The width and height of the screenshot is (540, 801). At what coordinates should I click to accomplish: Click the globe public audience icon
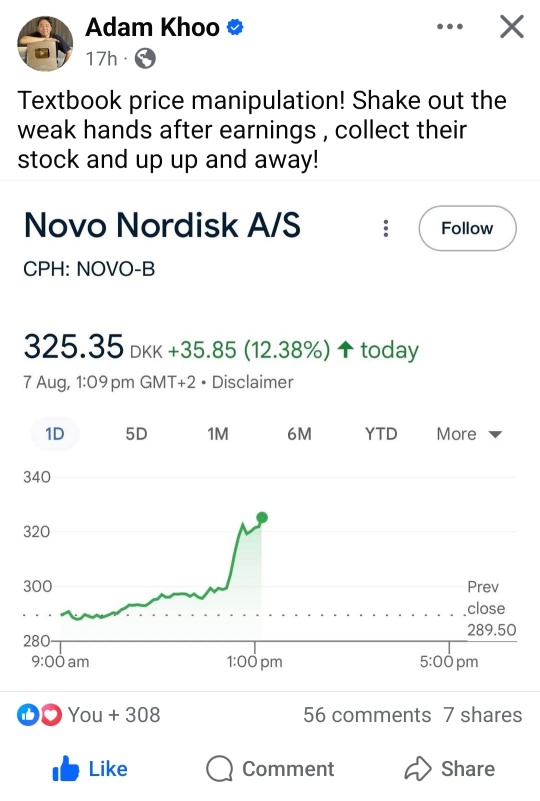[x=145, y=59]
